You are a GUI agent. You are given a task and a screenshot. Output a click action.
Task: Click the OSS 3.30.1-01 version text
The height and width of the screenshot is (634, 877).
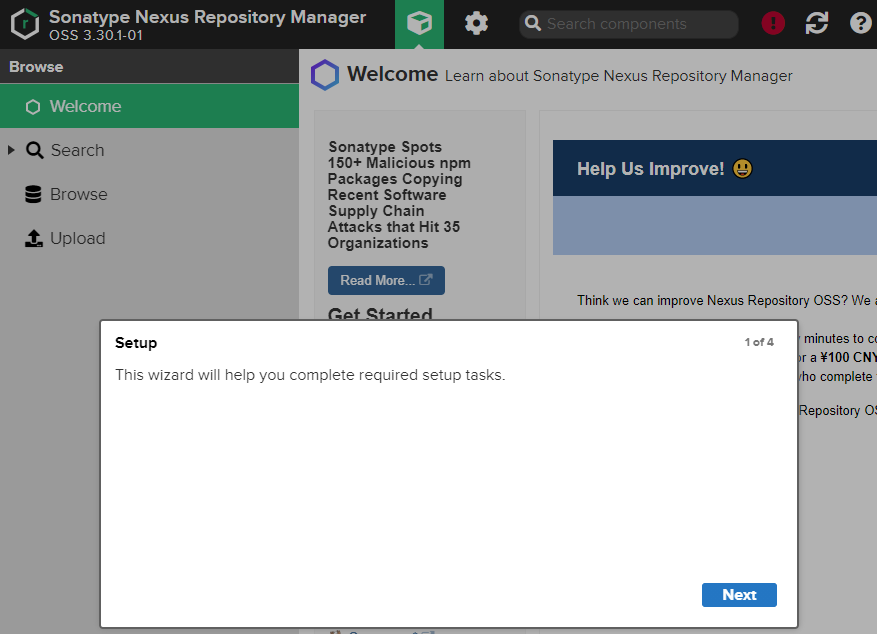(96, 35)
